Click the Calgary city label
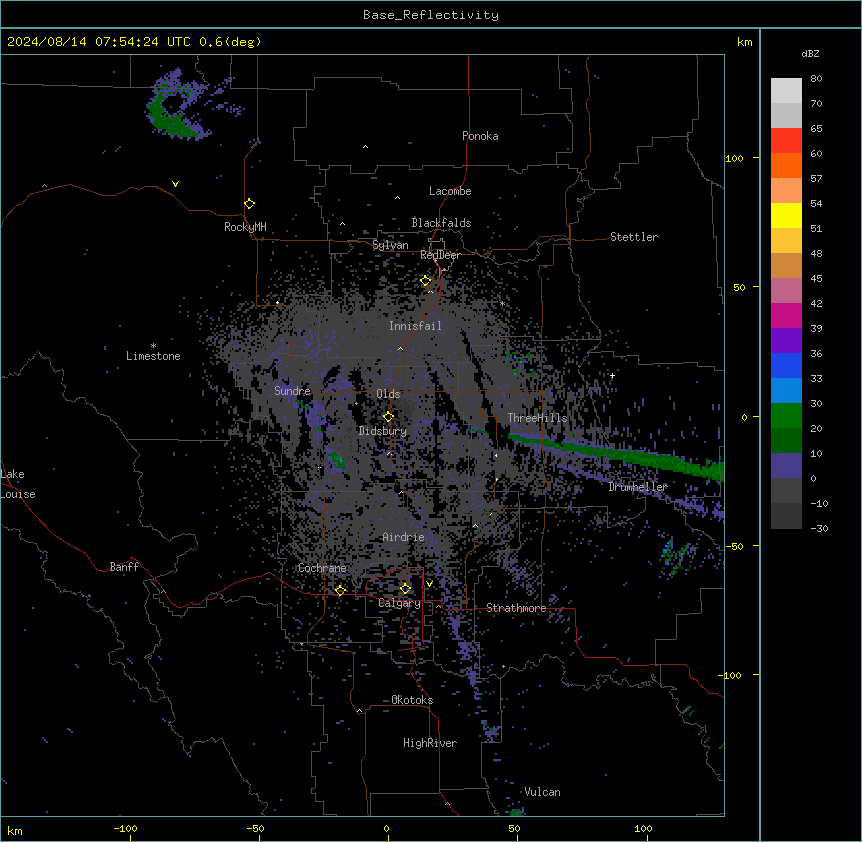The height and width of the screenshot is (842, 862). pos(400,603)
